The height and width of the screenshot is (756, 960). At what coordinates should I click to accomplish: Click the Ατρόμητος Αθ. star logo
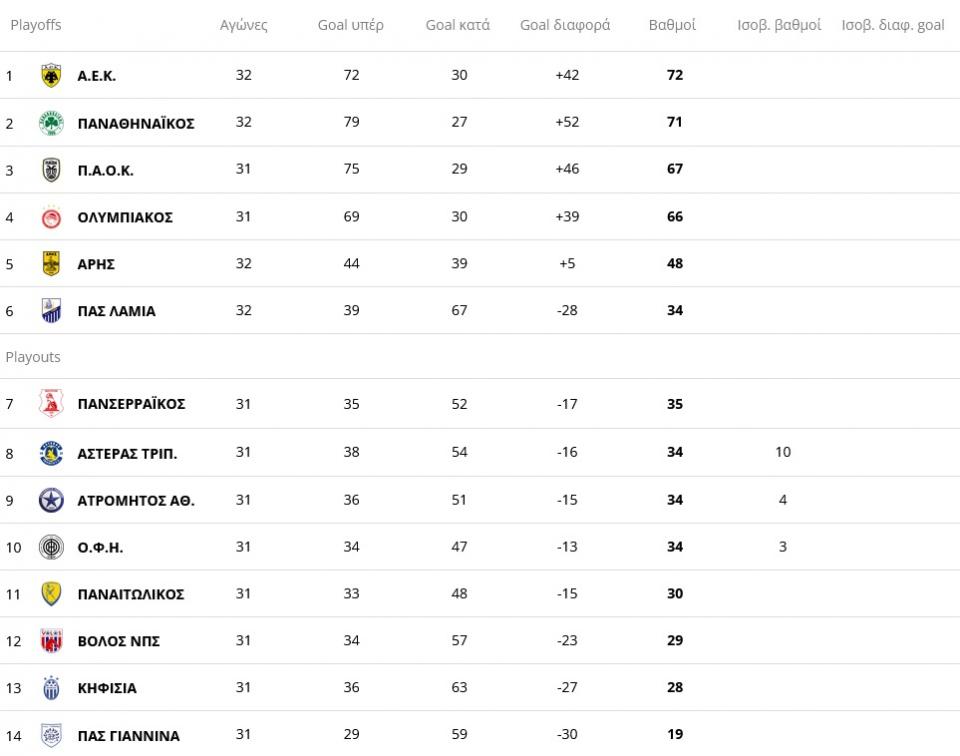click(x=51, y=500)
